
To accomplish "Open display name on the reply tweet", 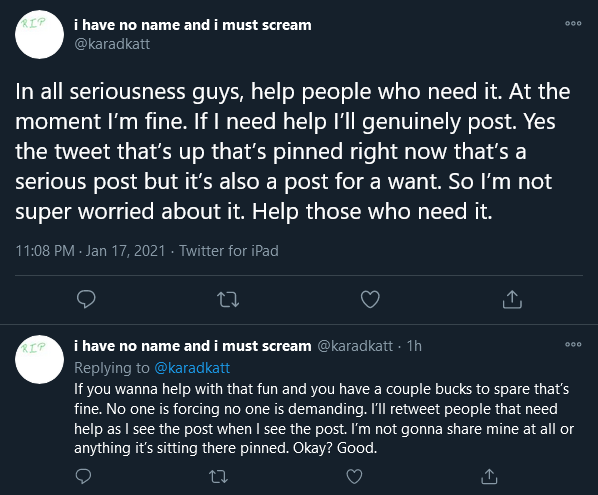I will [193, 346].
